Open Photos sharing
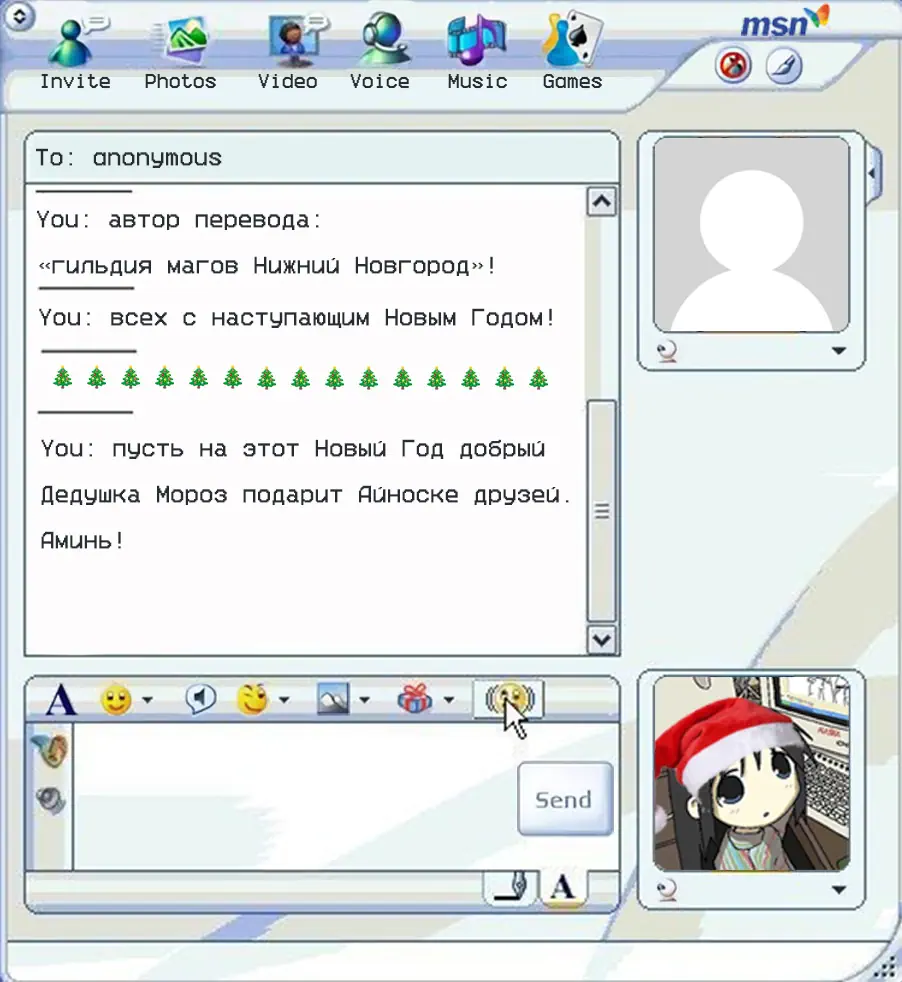This screenshot has height=982, width=902. point(180,46)
